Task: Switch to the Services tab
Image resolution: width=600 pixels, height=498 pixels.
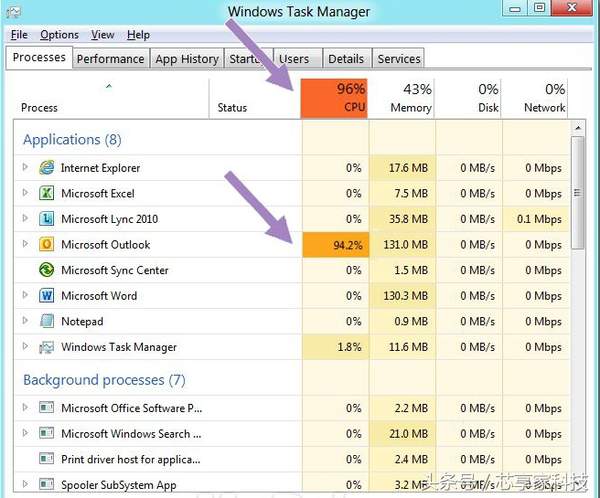Action: (x=399, y=59)
